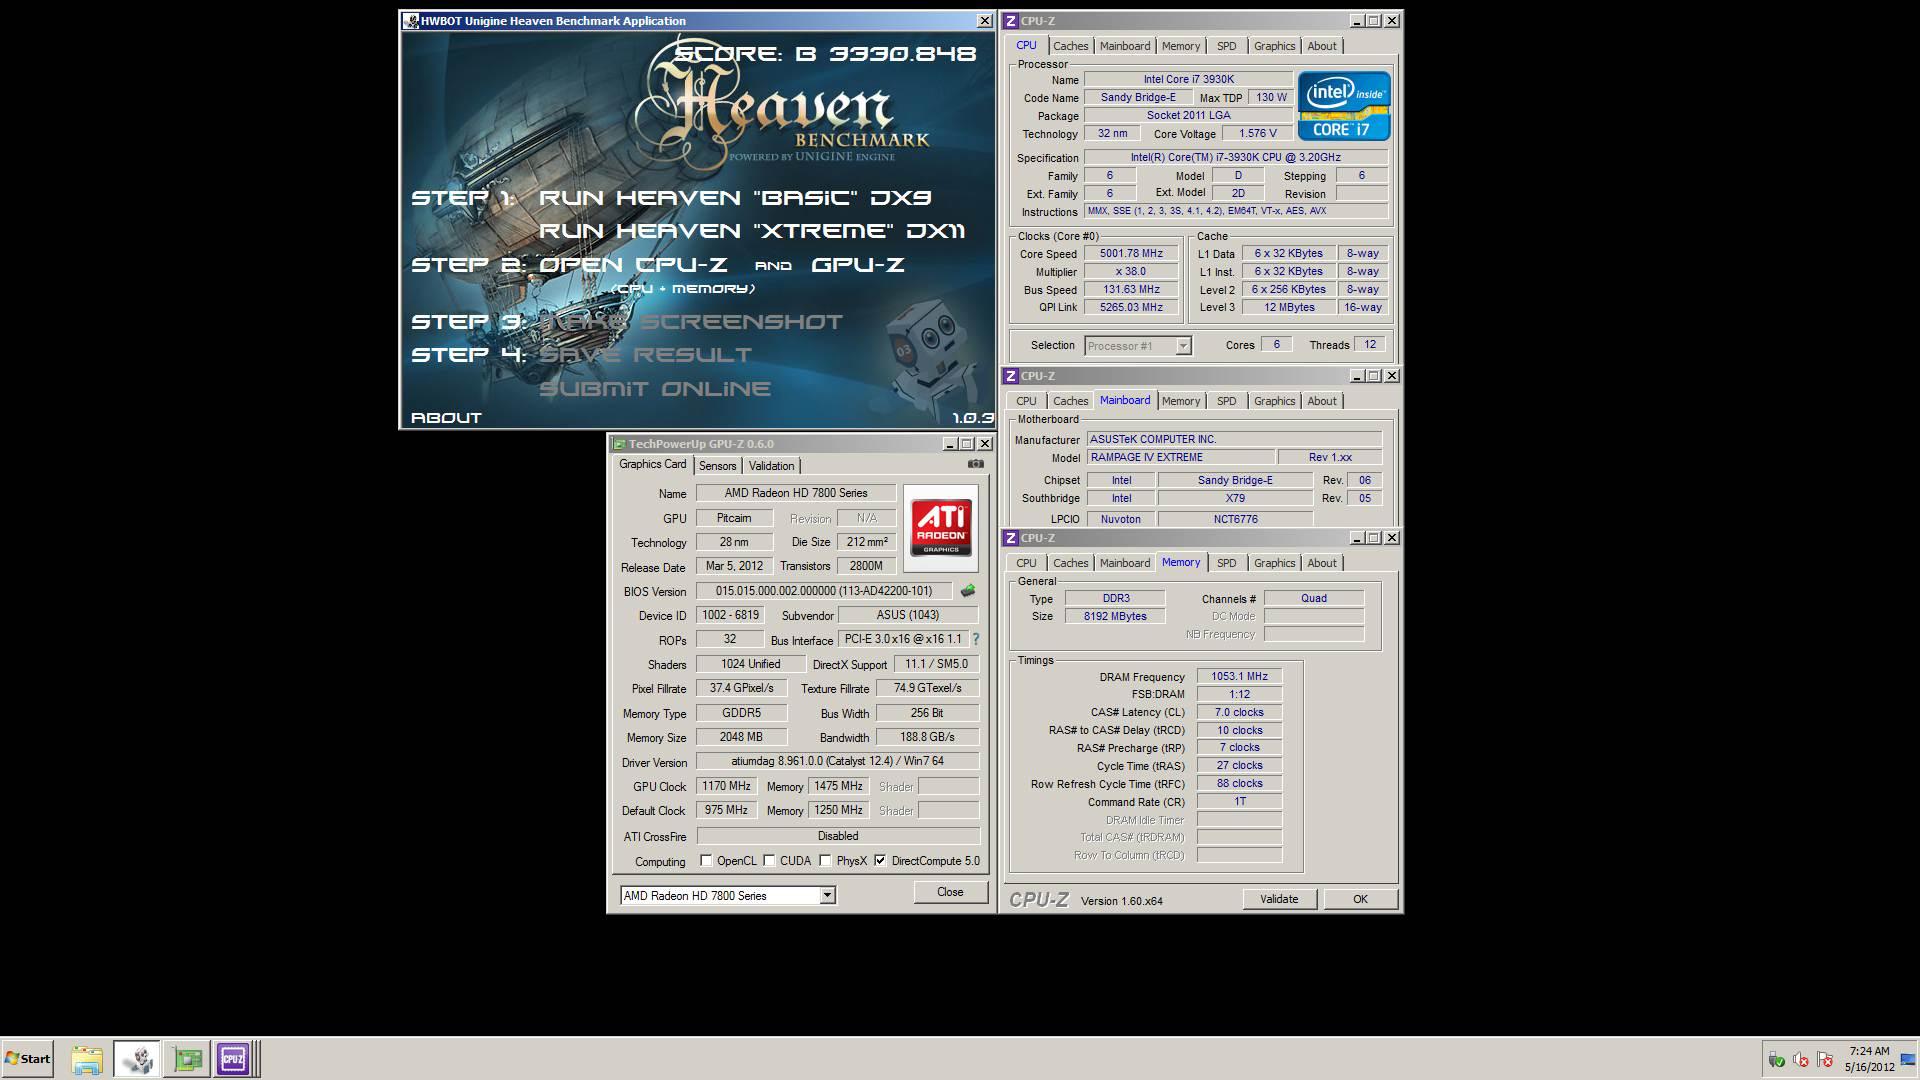The width and height of the screenshot is (1920, 1080).
Task: Click the taskbar clock showing 7:24 AM
Action: (x=1869, y=1059)
